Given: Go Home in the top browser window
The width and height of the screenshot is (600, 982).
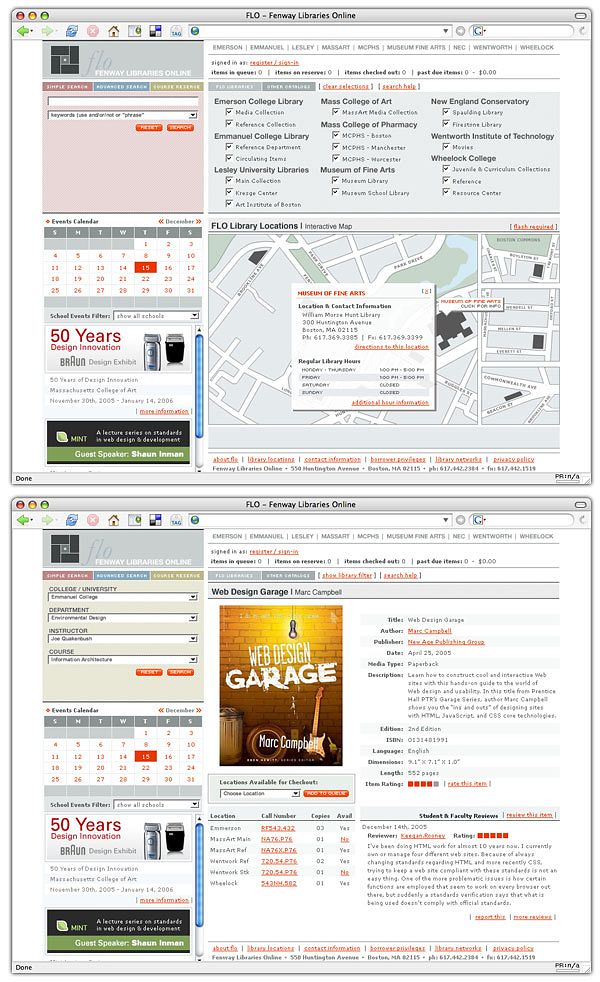Looking at the screenshot, I should (113, 31).
